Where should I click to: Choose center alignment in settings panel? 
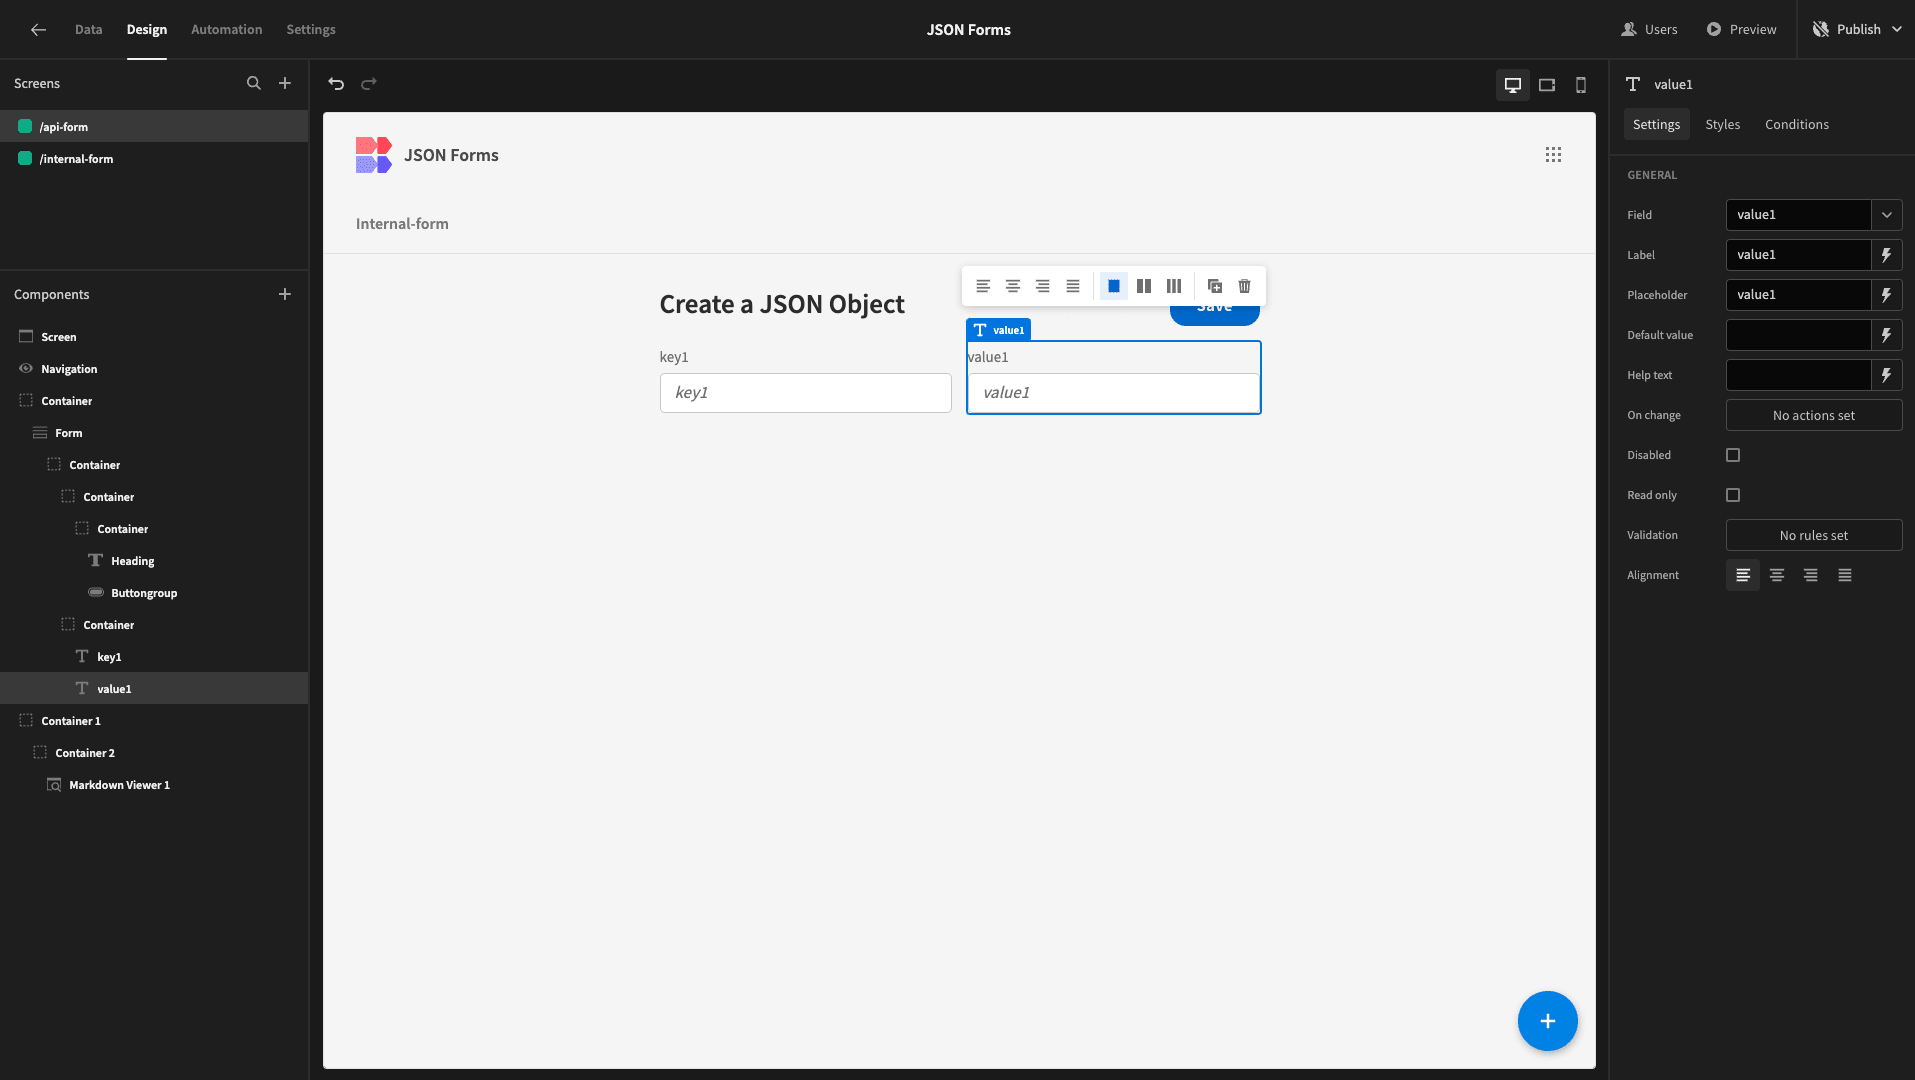tap(1777, 575)
